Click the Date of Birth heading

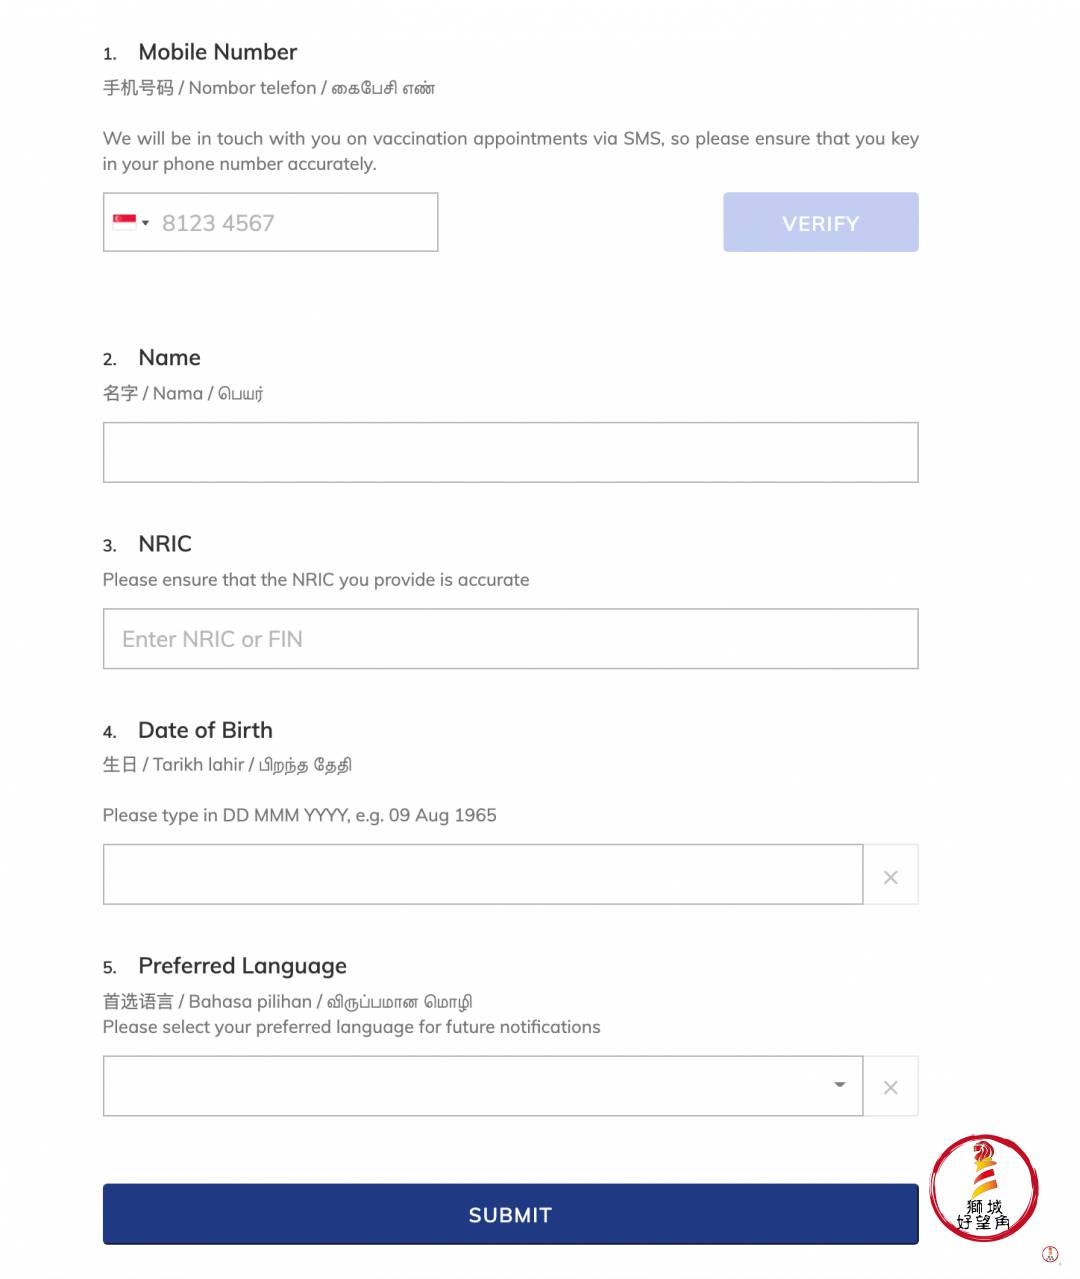click(205, 730)
